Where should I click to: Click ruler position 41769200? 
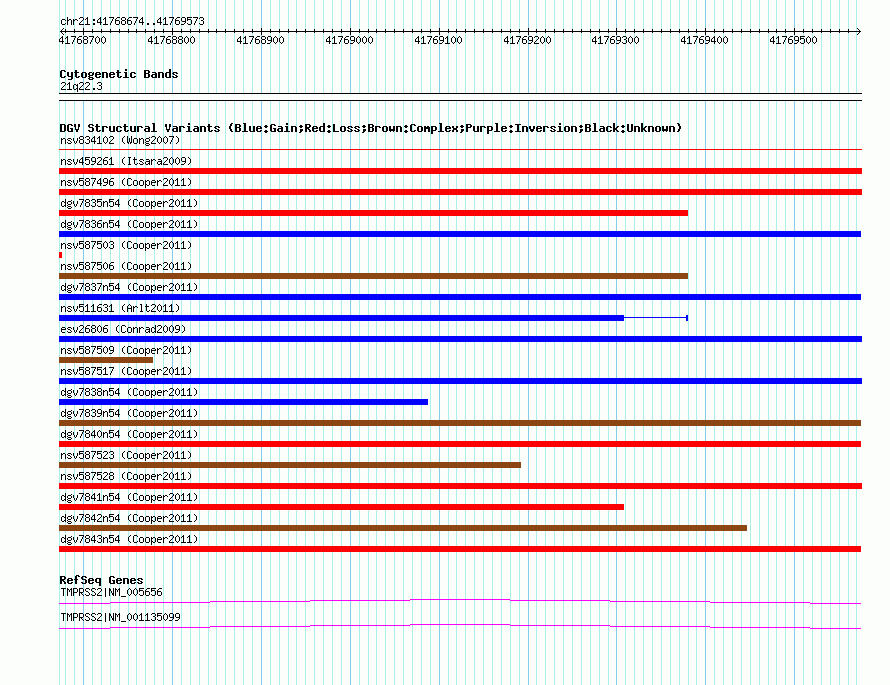click(x=527, y=40)
